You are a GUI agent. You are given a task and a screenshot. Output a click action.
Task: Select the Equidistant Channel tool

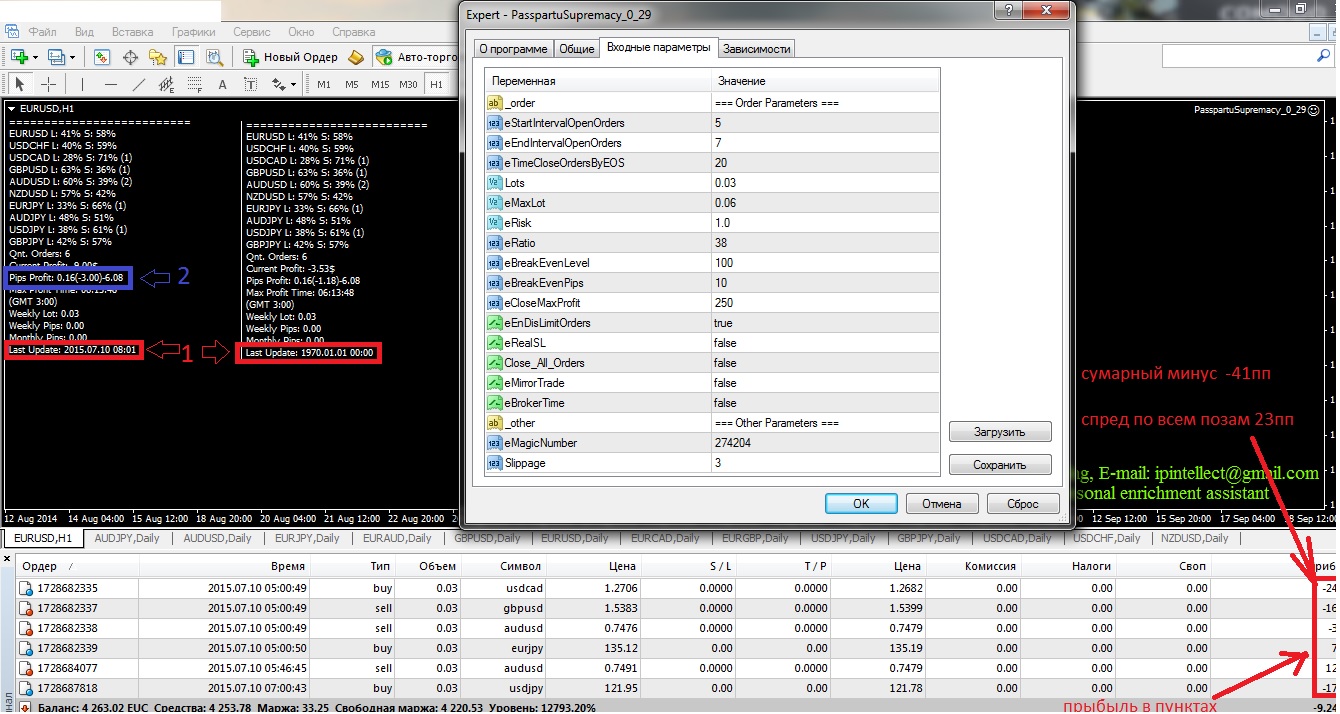[x=166, y=84]
